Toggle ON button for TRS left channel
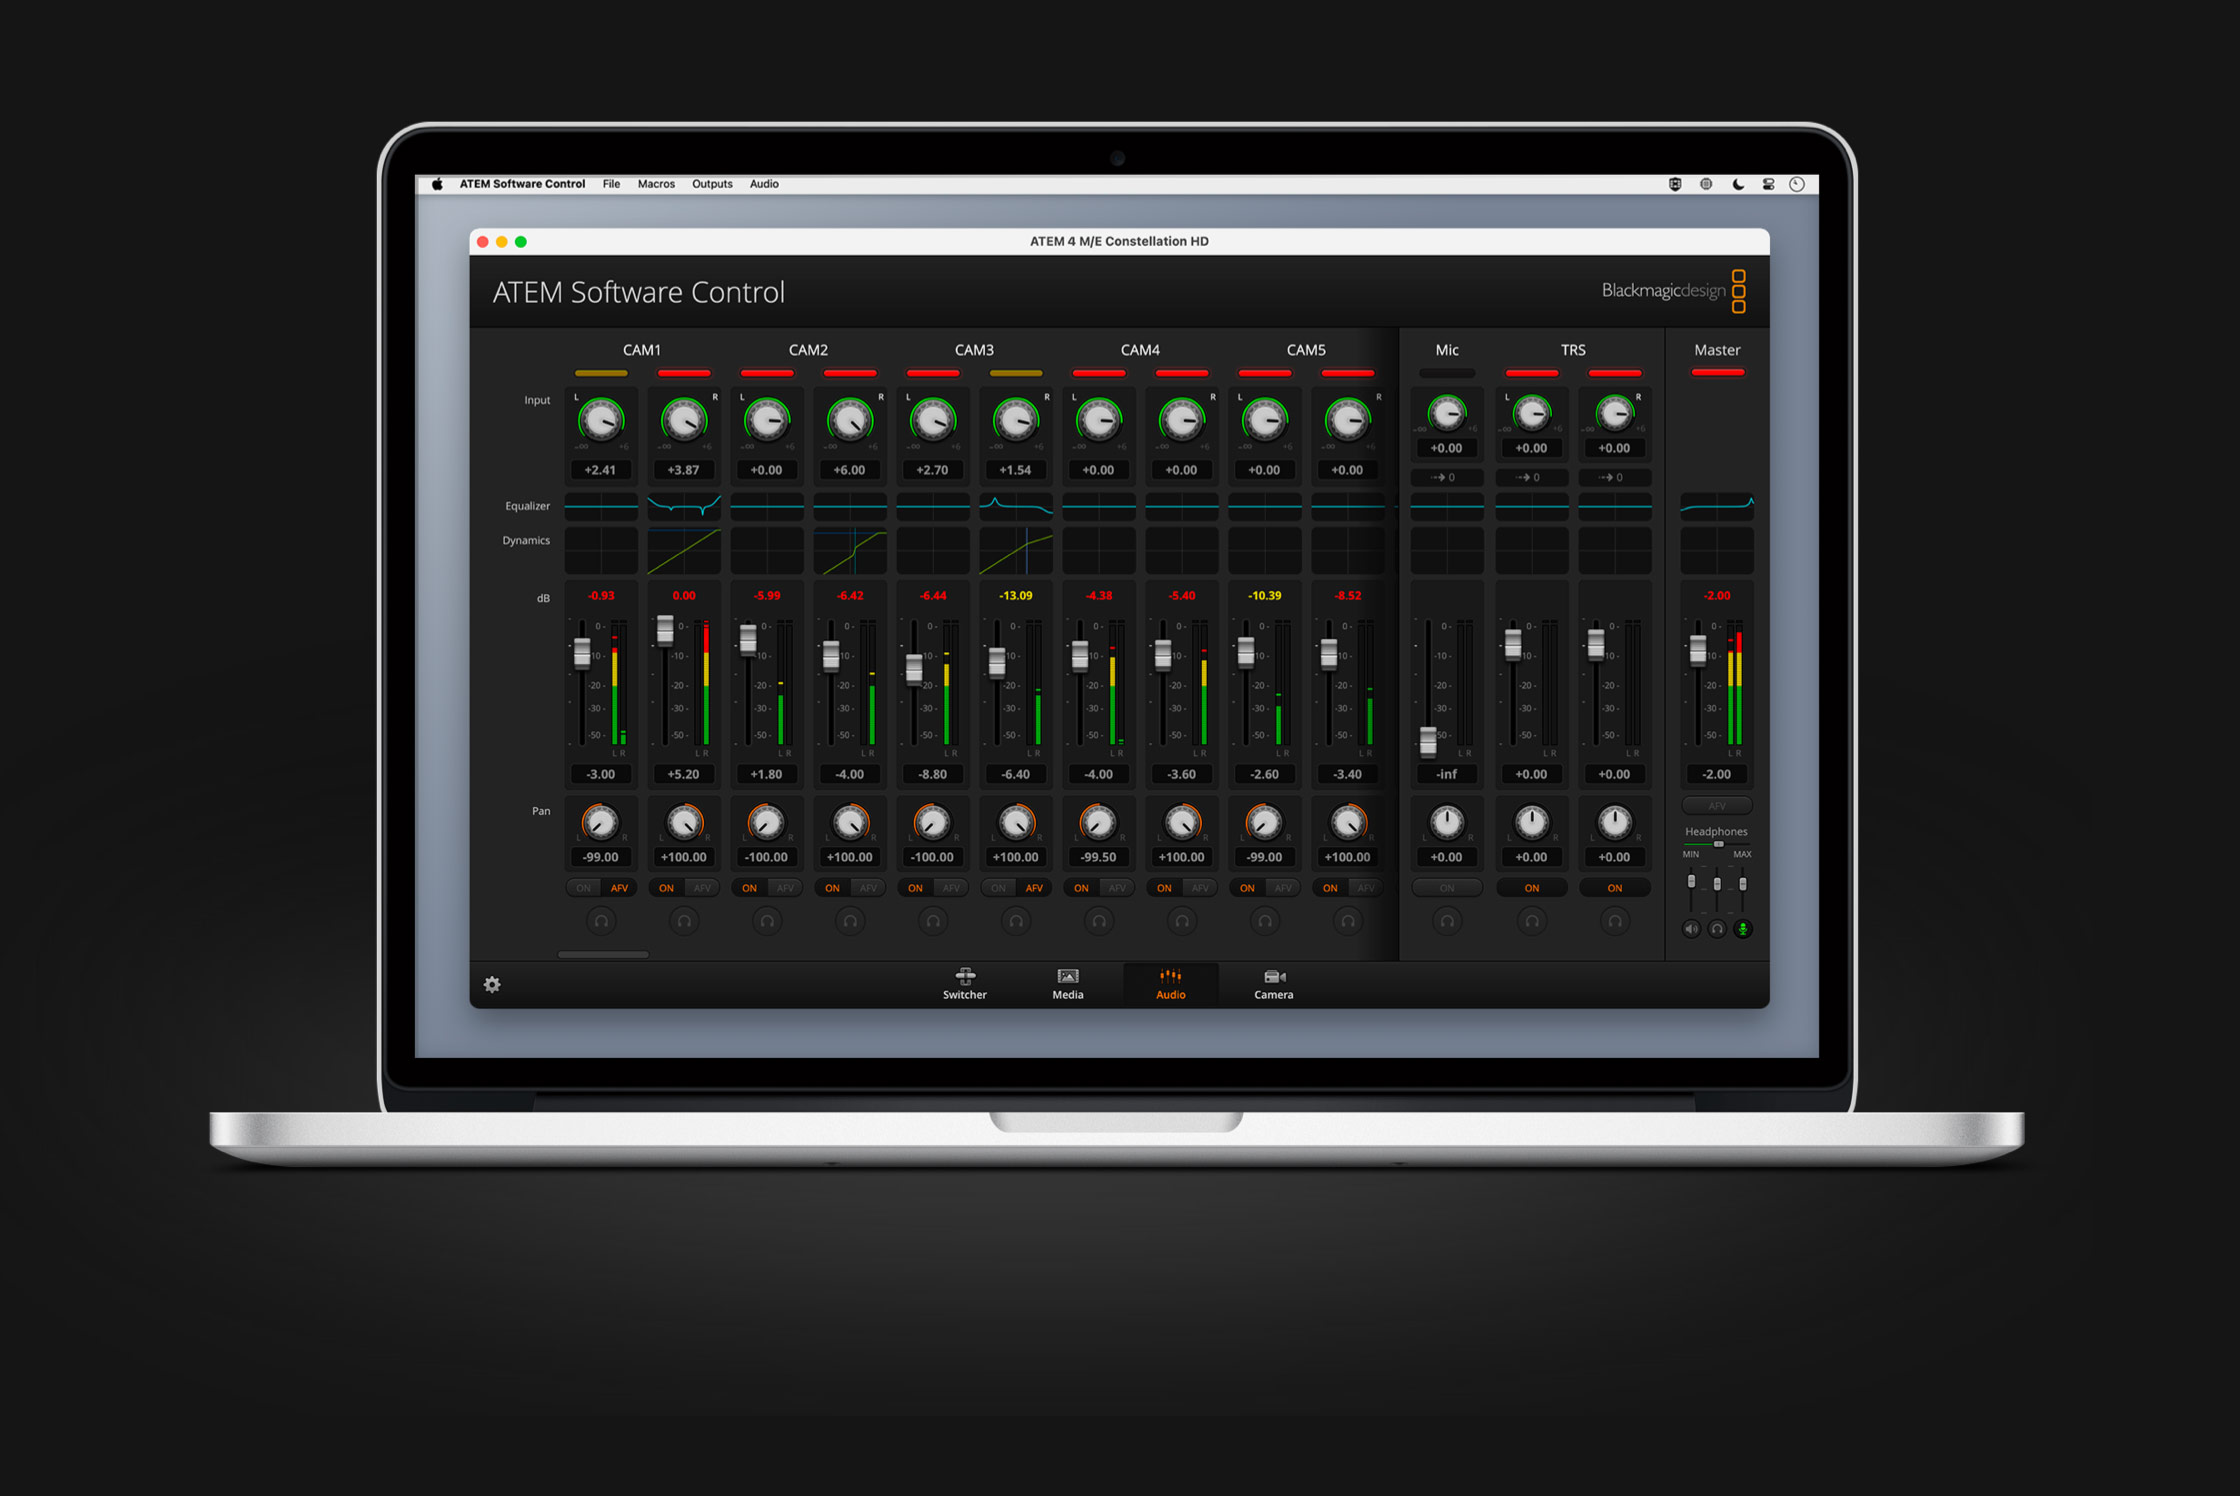This screenshot has width=2240, height=1496. click(x=1531, y=888)
